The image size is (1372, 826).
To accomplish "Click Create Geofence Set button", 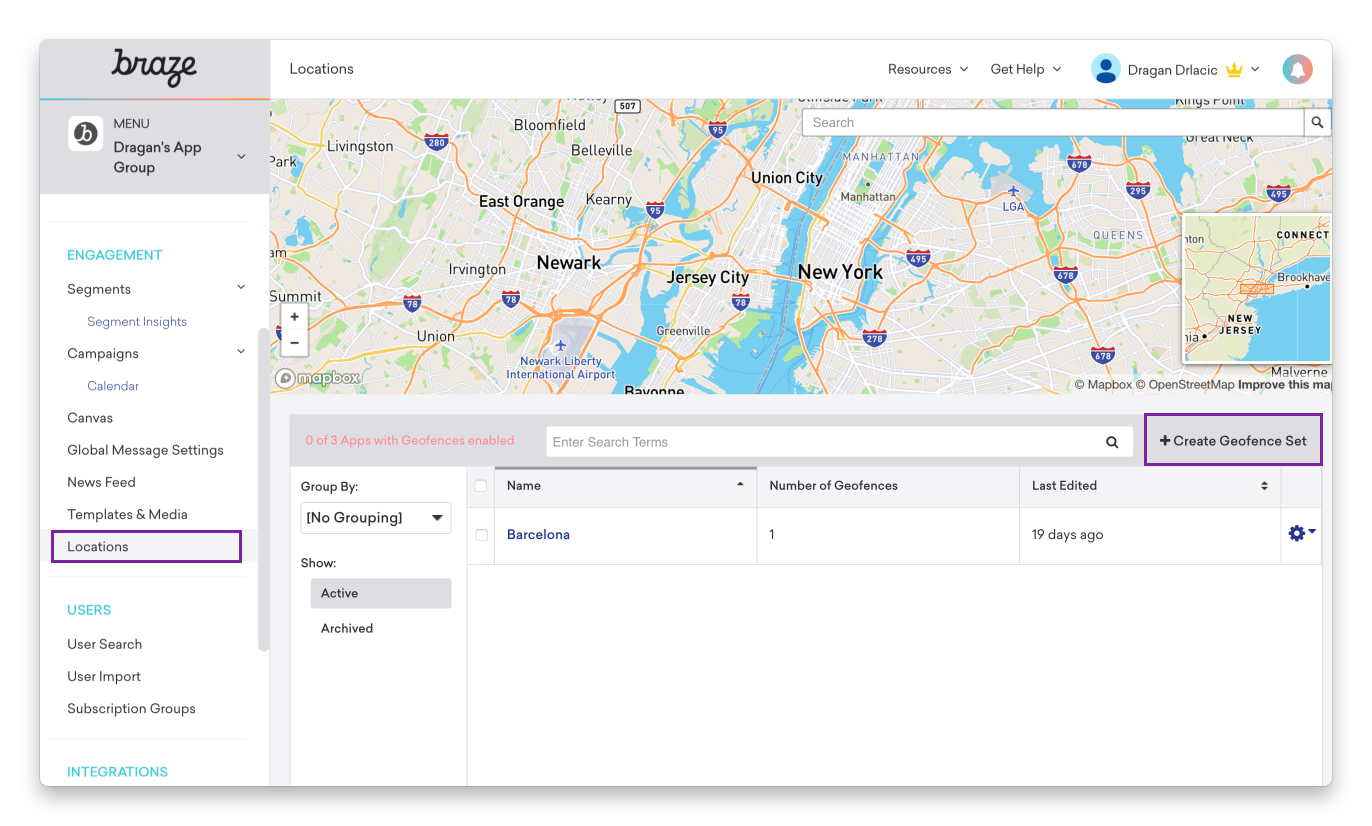I will tap(1233, 440).
